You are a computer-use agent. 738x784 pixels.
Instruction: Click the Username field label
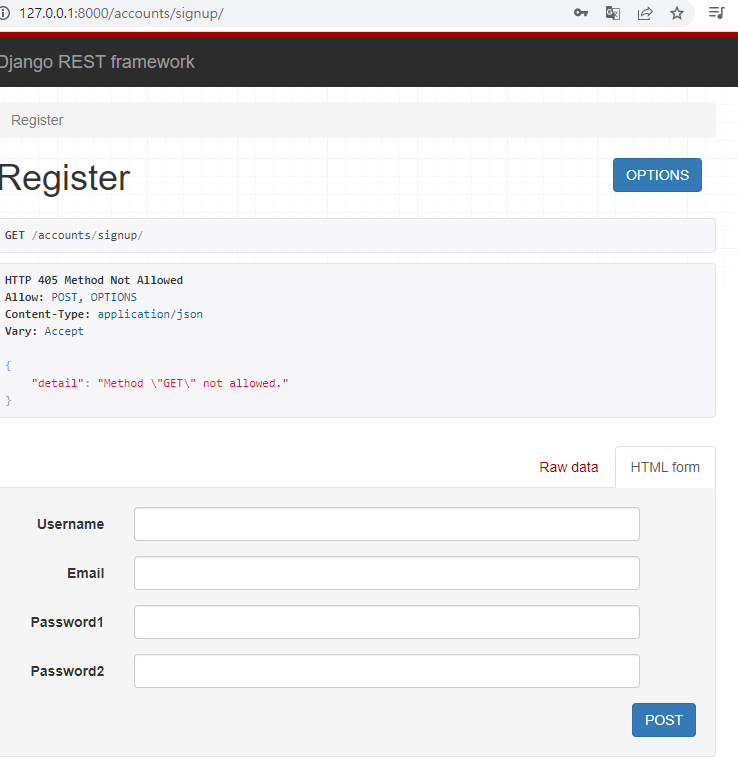[x=70, y=524]
